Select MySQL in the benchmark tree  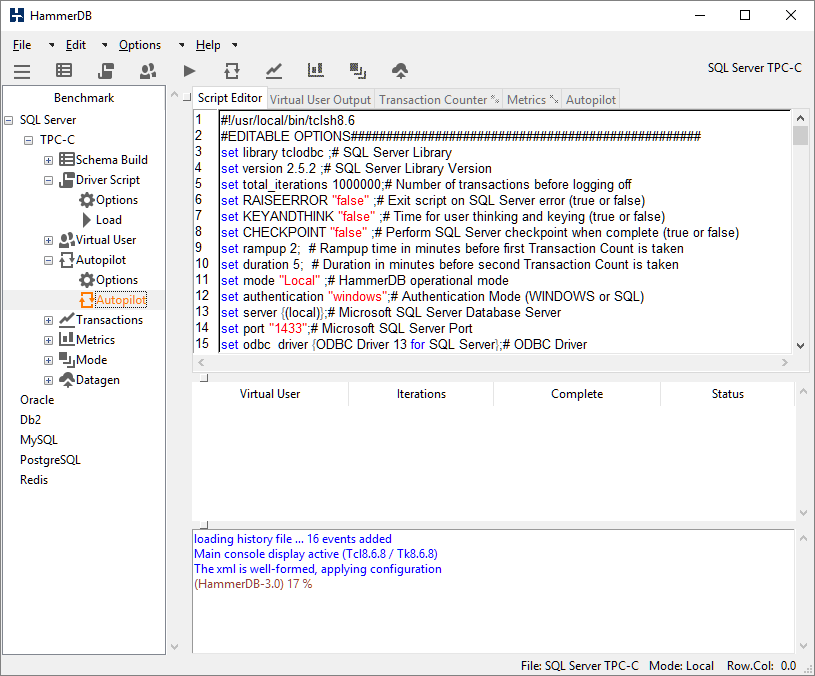coord(38,440)
